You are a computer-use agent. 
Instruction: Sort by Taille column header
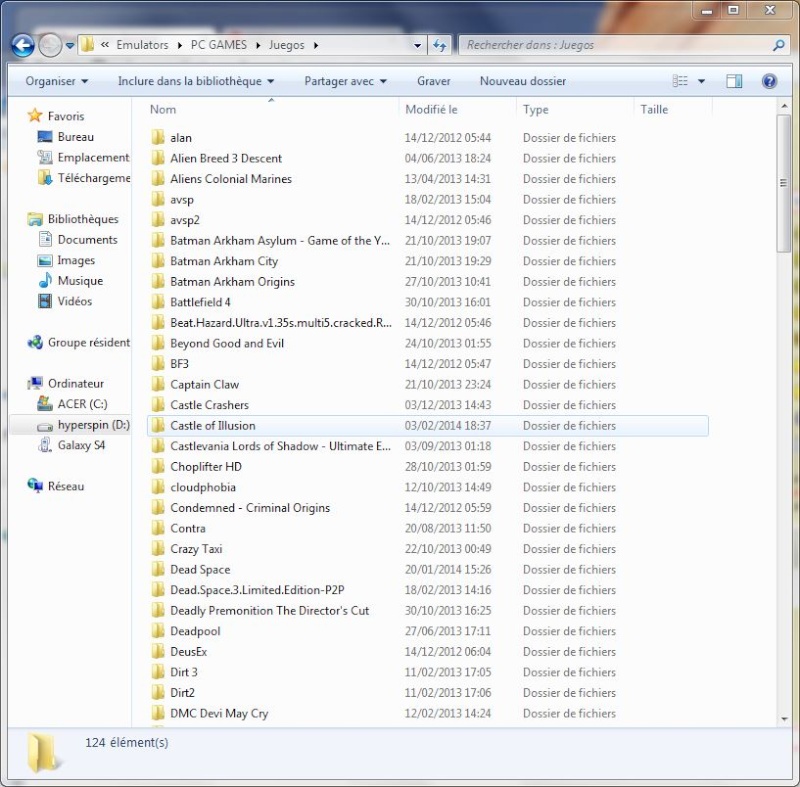[654, 109]
